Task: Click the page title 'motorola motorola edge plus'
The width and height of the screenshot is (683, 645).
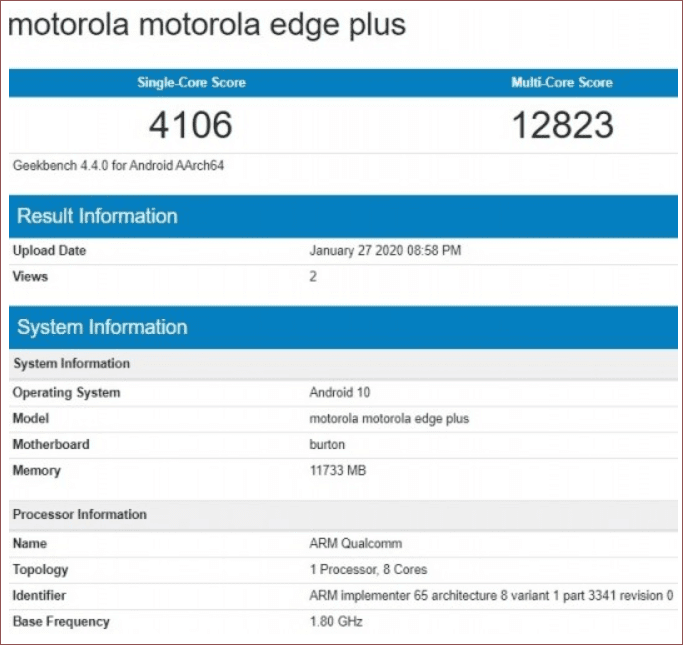Action: click(x=207, y=25)
